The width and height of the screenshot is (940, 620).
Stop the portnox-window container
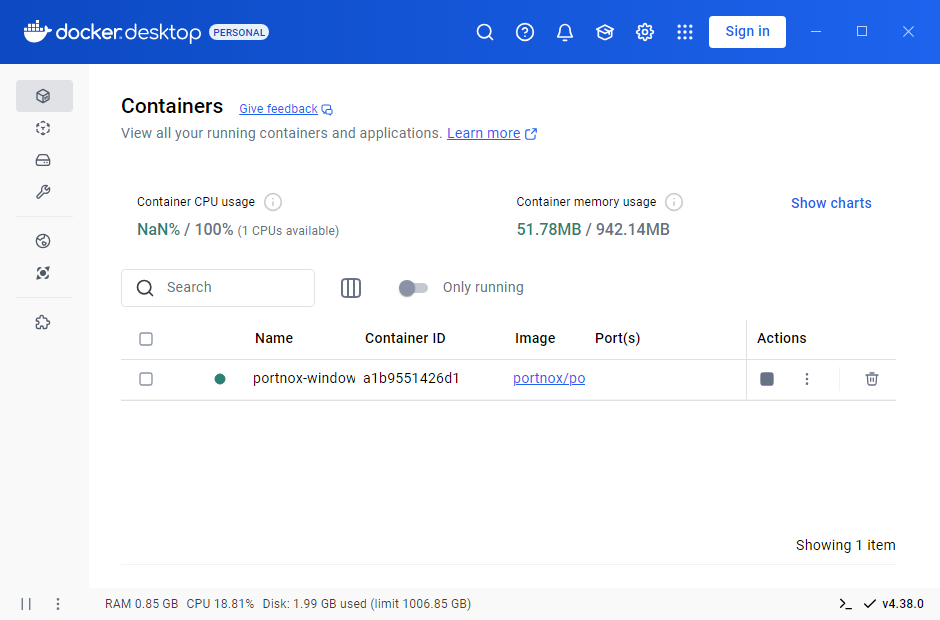(x=767, y=379)
